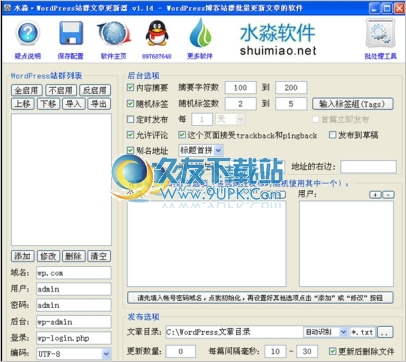
Task: Check the 首篇立即发布 checkbox
Action: point(315,119)
